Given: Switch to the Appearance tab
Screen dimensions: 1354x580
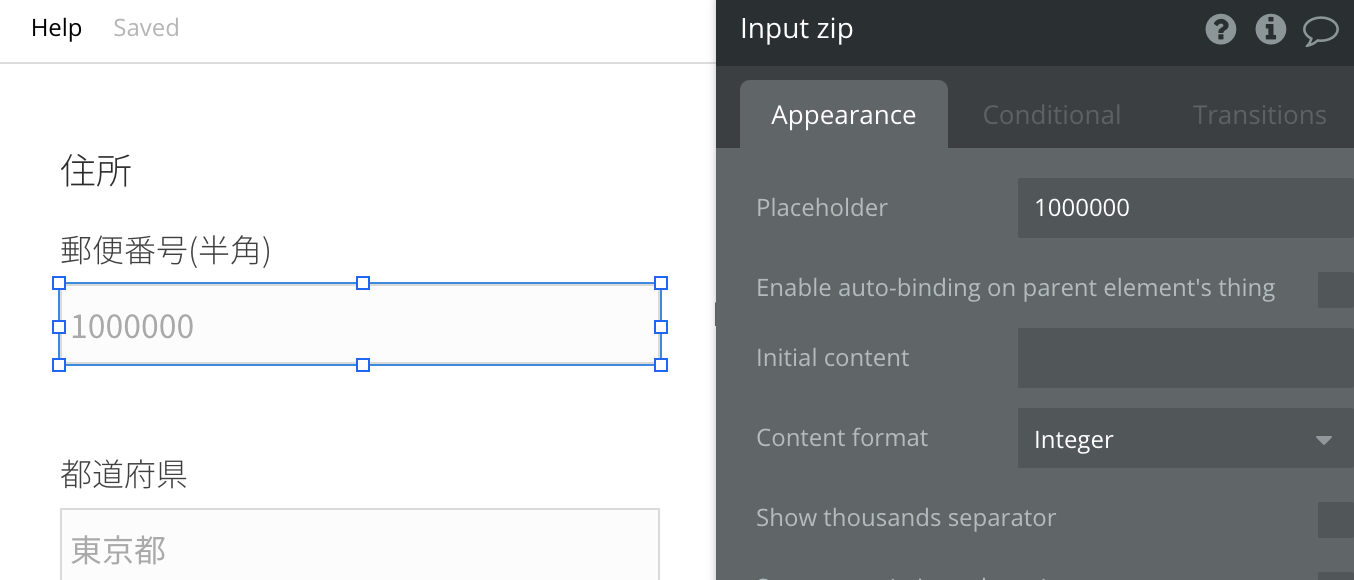Looking at the screenshot, I should click(843, 115).
